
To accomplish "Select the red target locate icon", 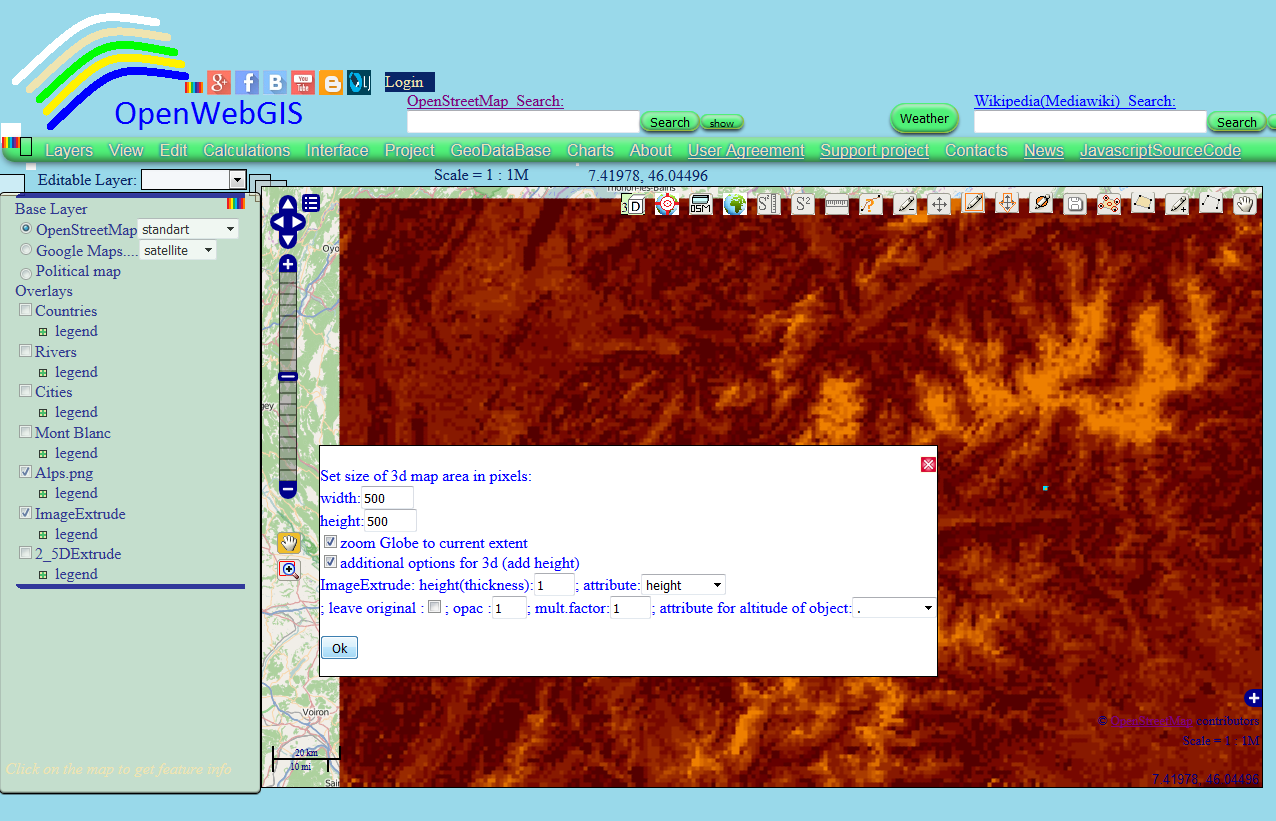I will (x=667, y=204).
